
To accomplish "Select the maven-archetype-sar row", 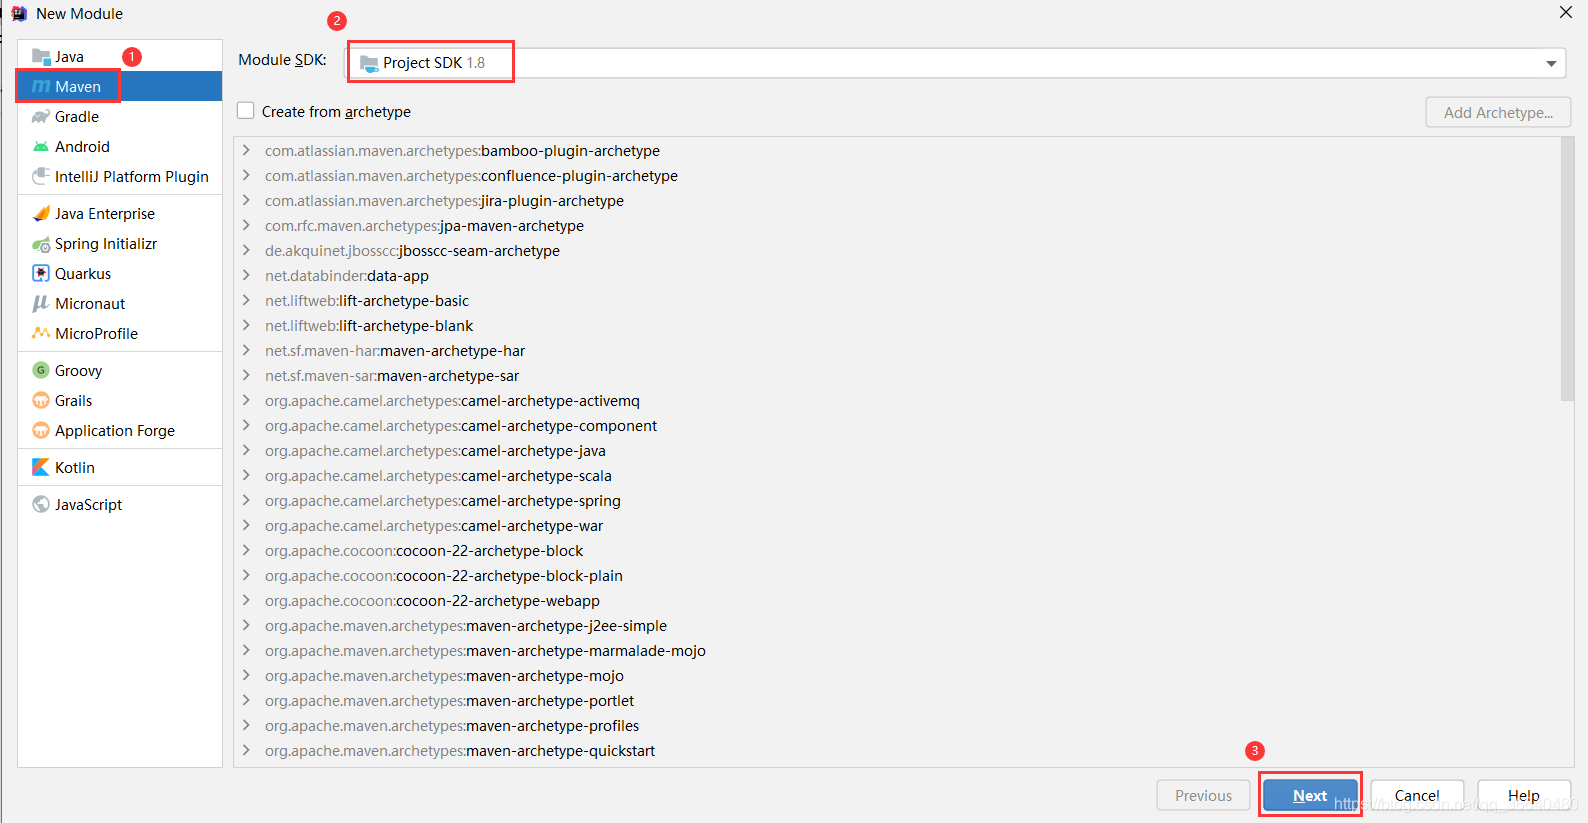I will [x=897, y=376].
